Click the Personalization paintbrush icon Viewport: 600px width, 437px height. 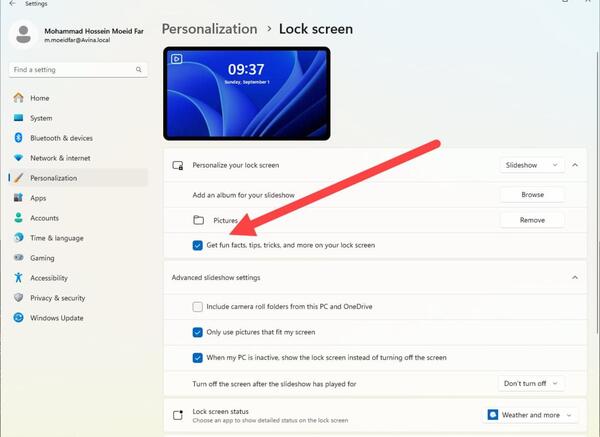click(18, 178)
